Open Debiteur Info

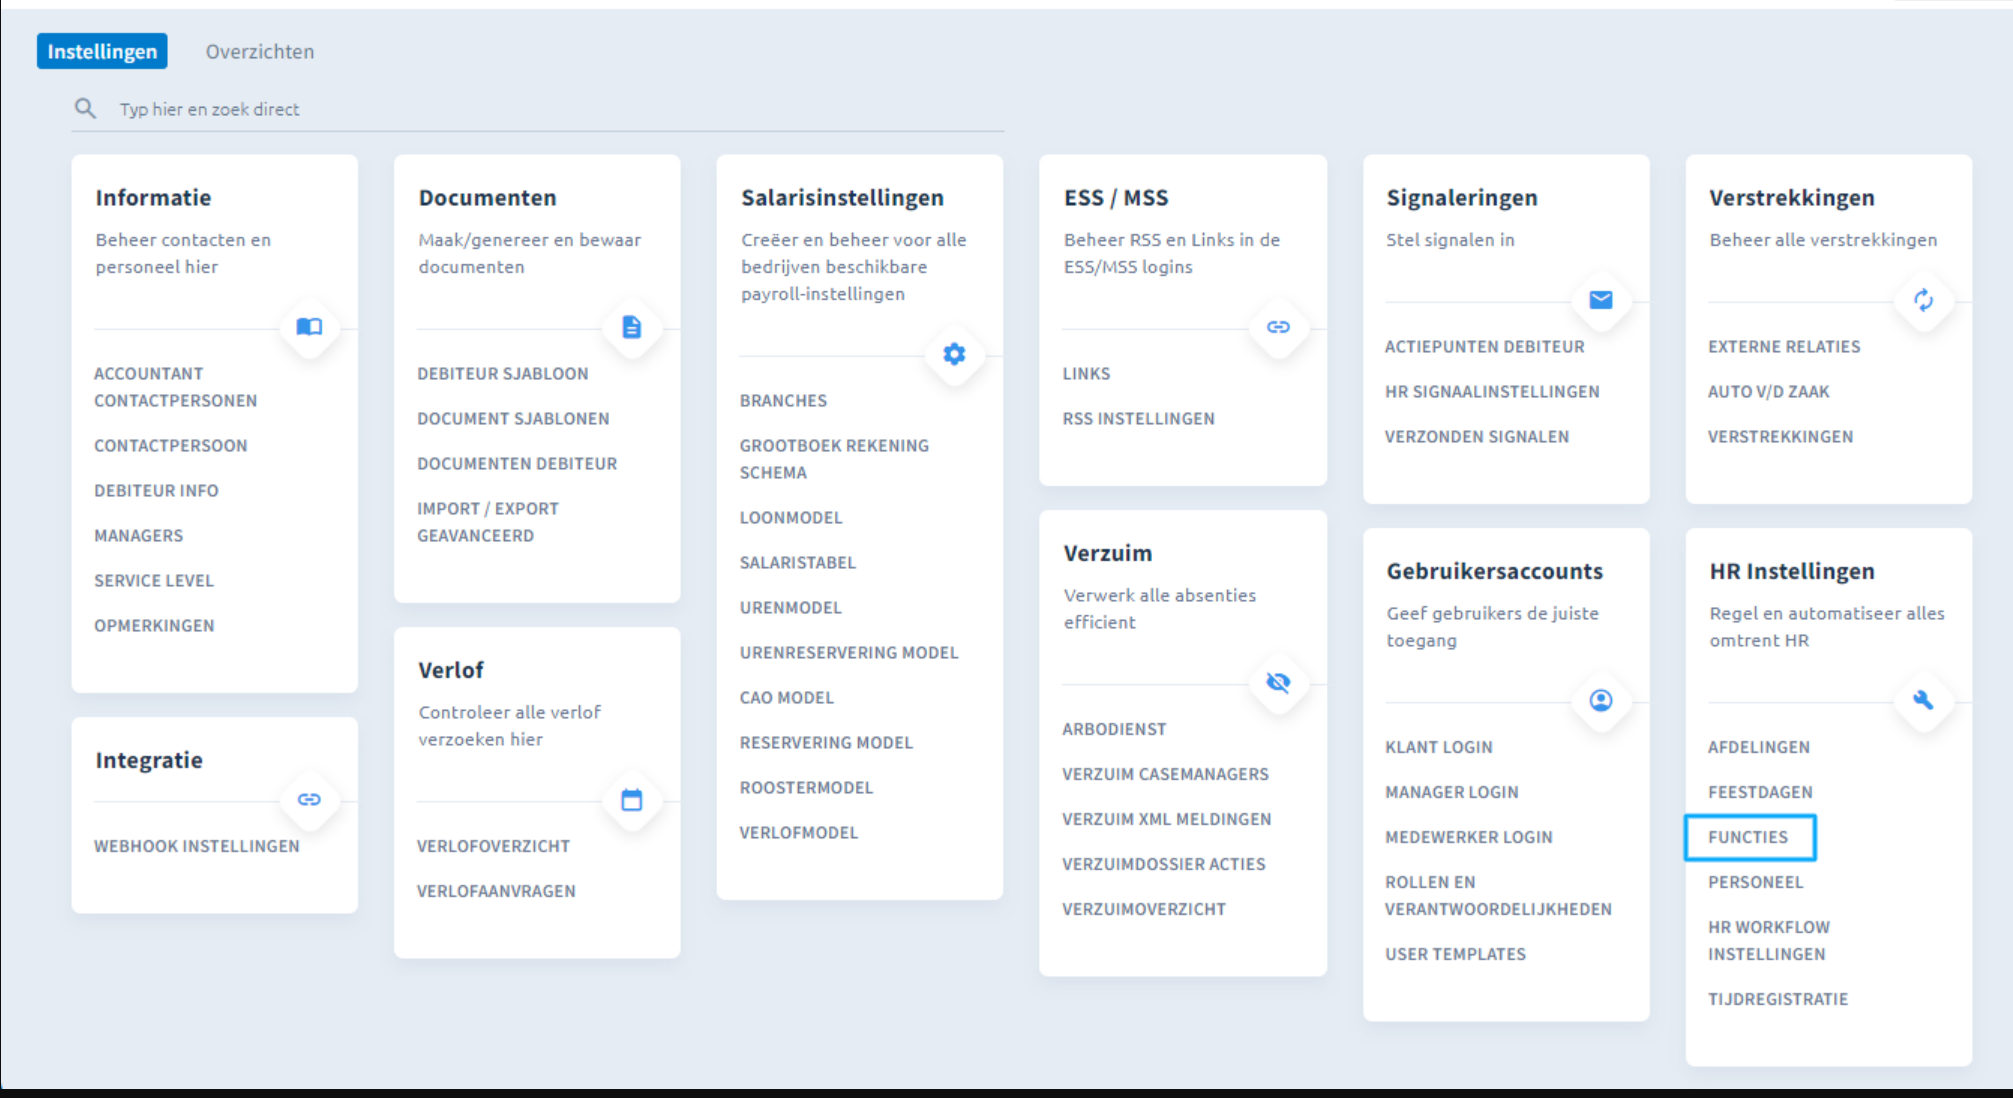pos(156,490)
